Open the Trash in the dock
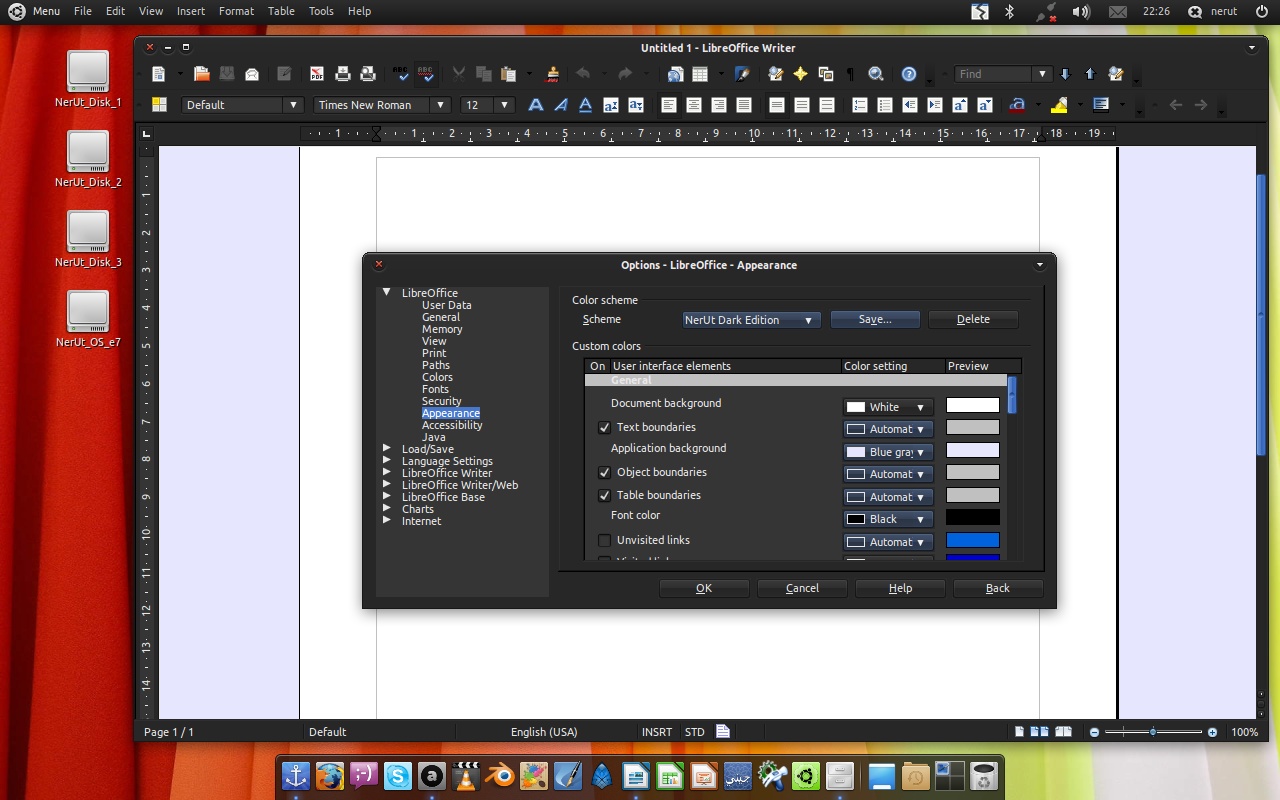 pos(984,775)
